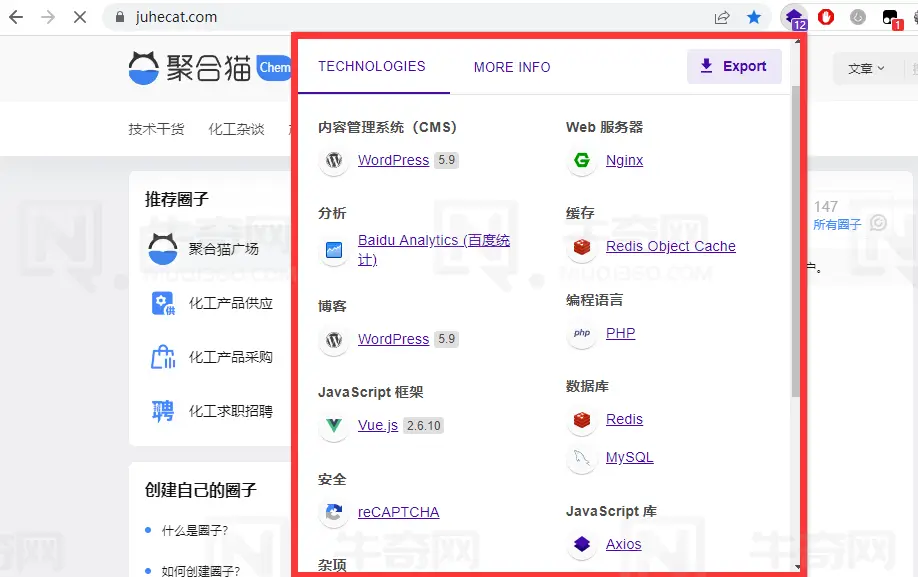Open 化工杂谈 navigation menu item
Viewport: 918px width, 577px height.
(237, 129)
